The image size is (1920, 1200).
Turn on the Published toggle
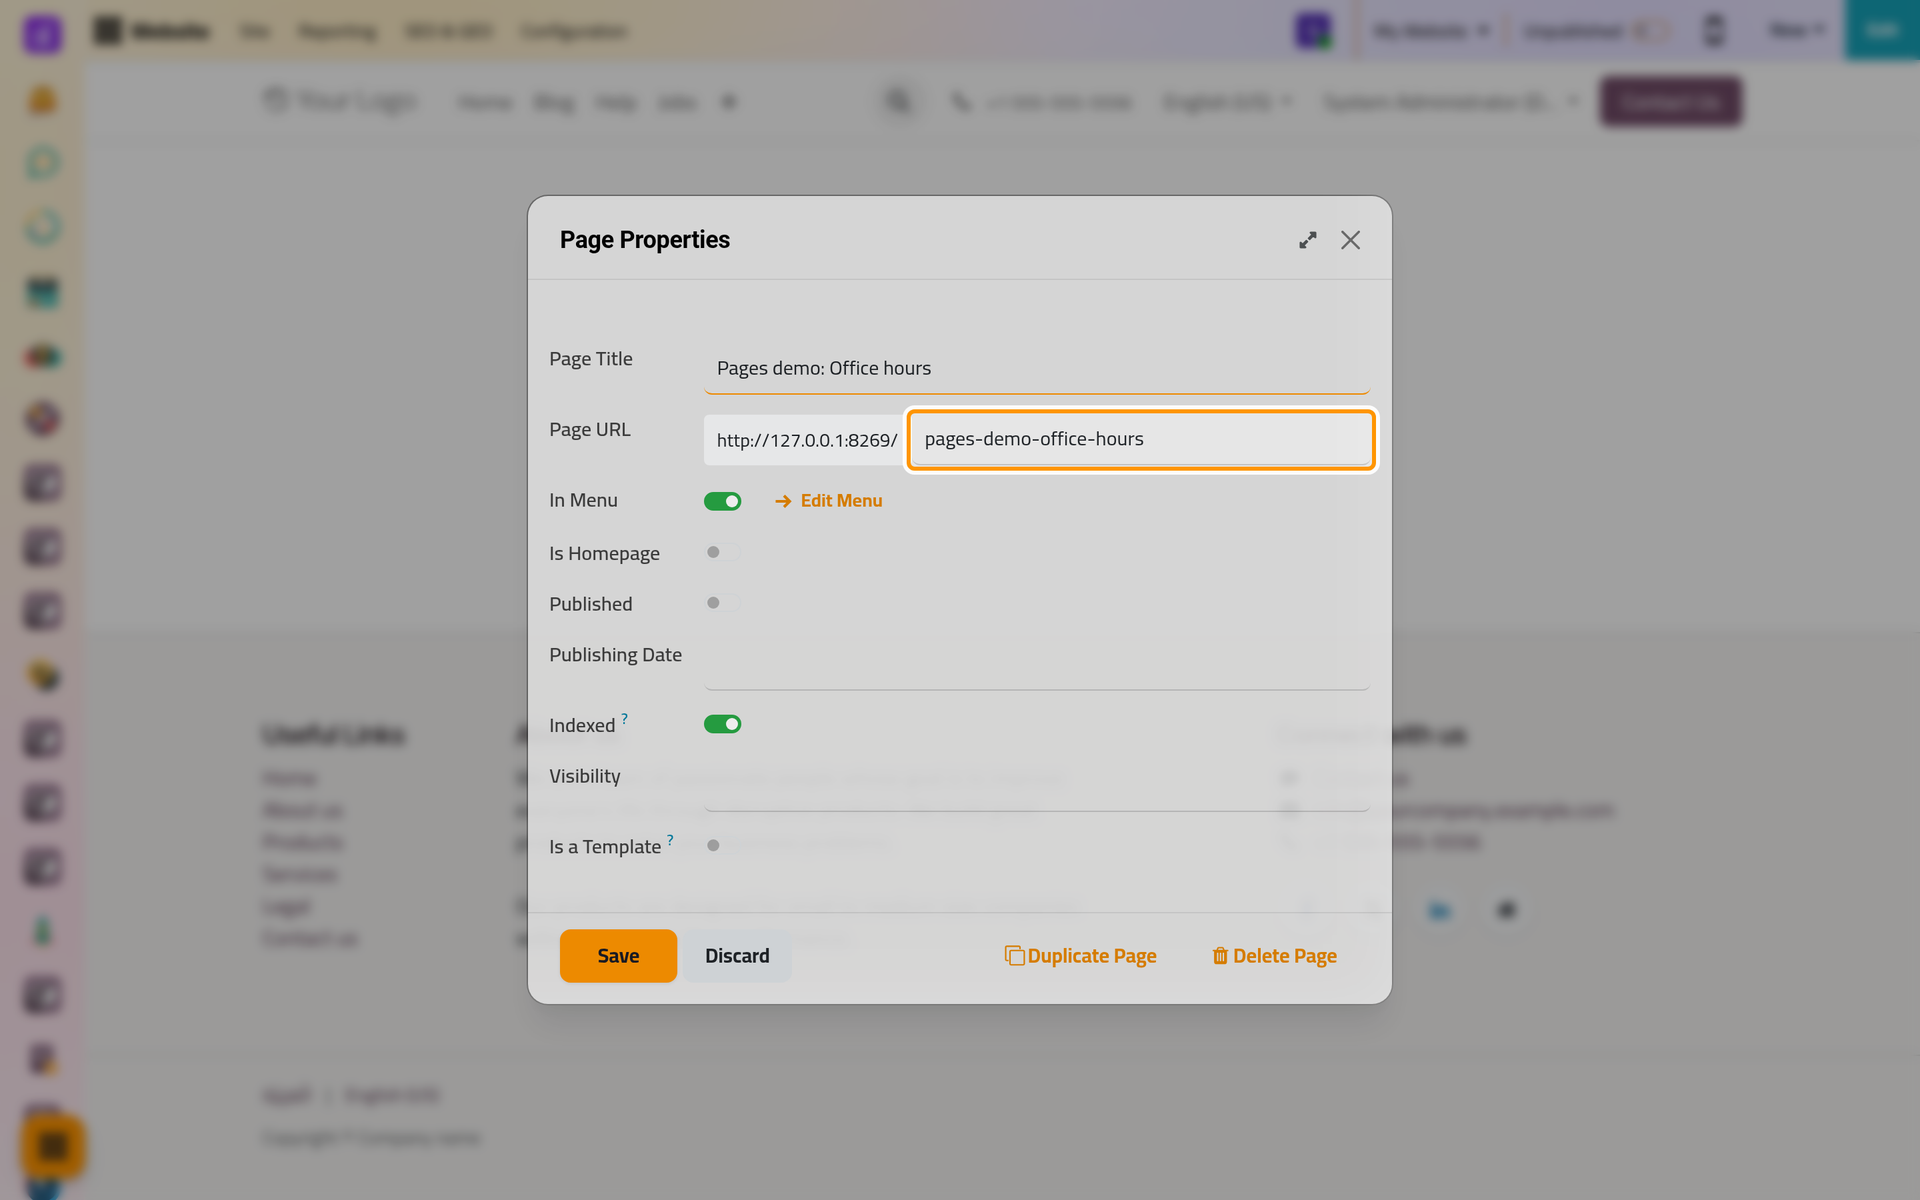722,603
